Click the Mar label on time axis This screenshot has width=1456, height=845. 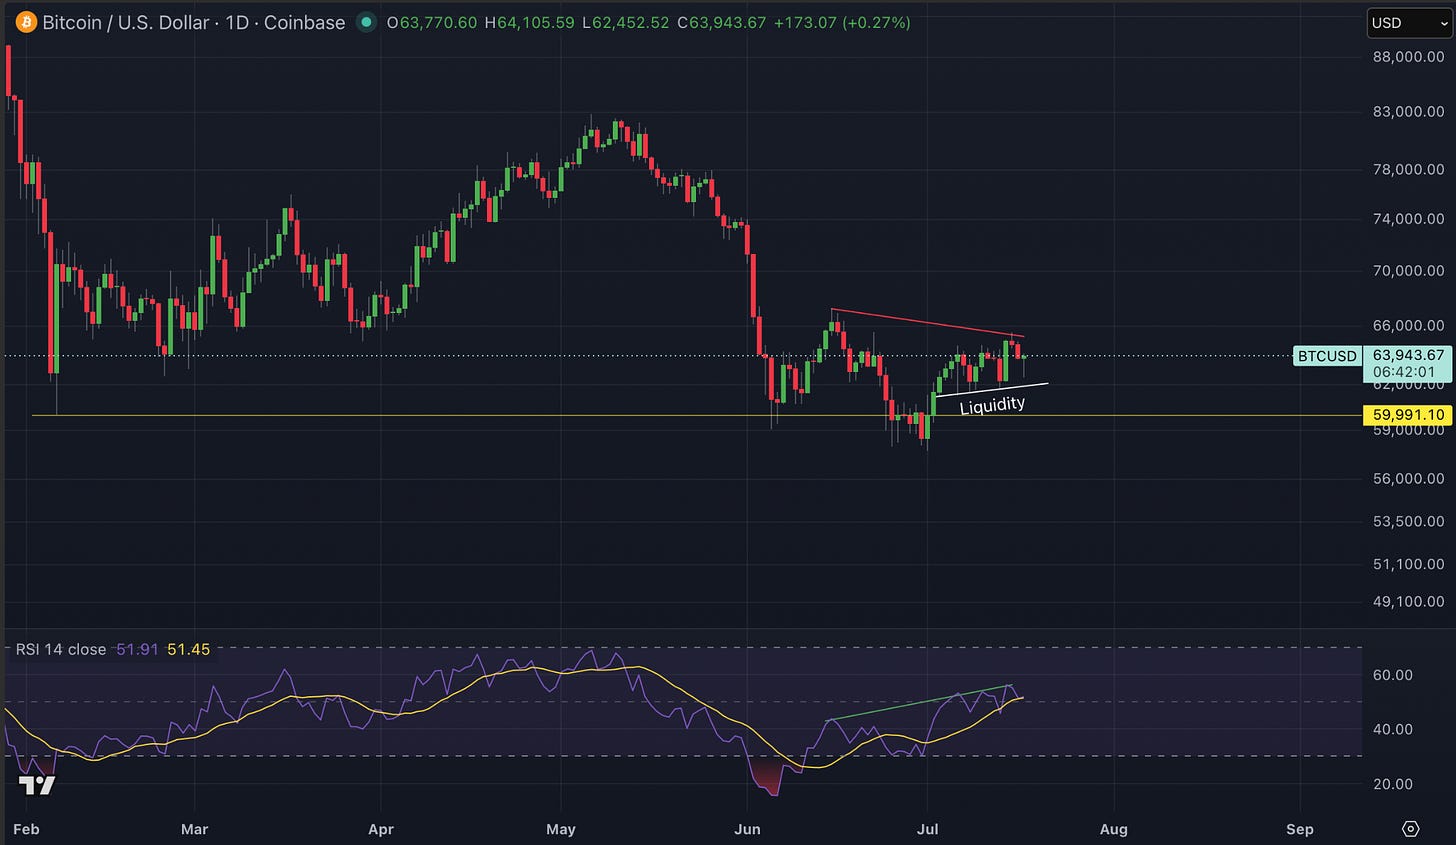click(x=194, y=829)
